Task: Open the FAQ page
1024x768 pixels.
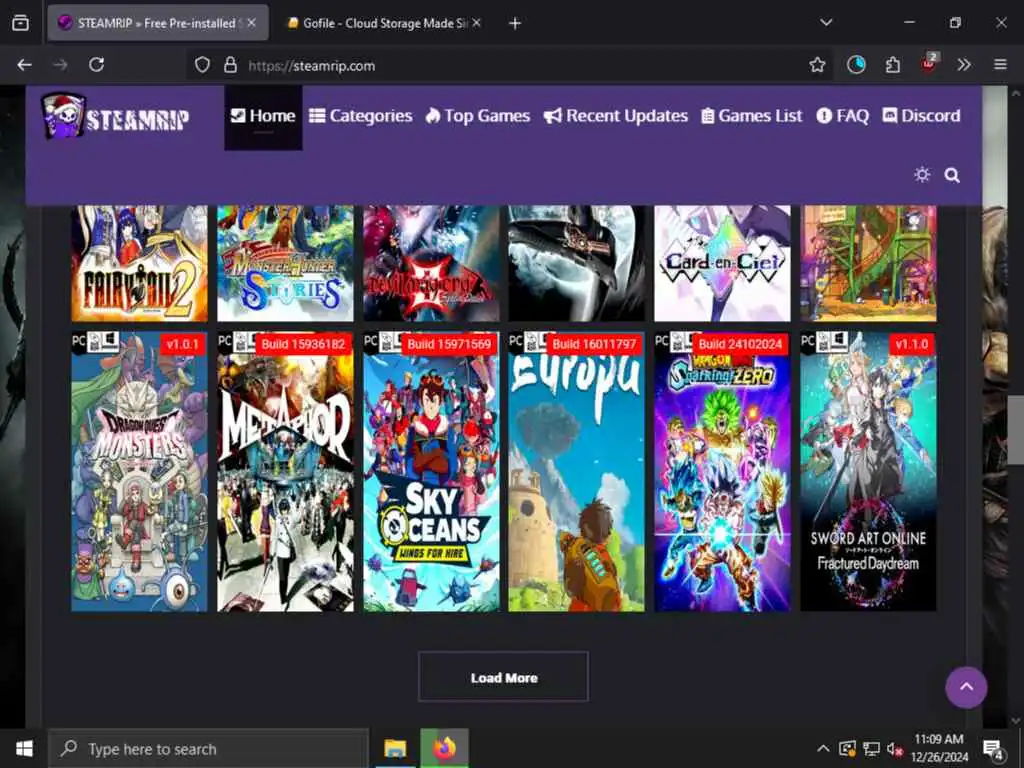Action: pos(842,116)
